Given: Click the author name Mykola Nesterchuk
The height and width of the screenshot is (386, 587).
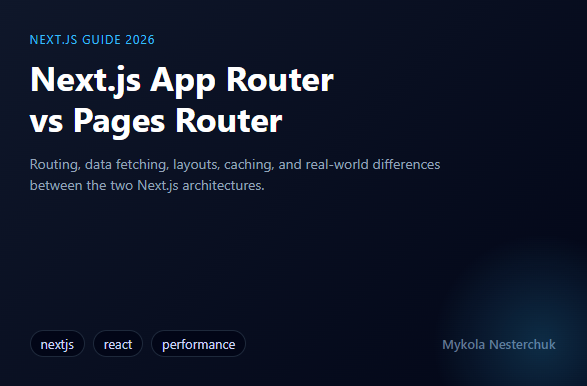Looking at the screenshot, I should tap(499, 344).
